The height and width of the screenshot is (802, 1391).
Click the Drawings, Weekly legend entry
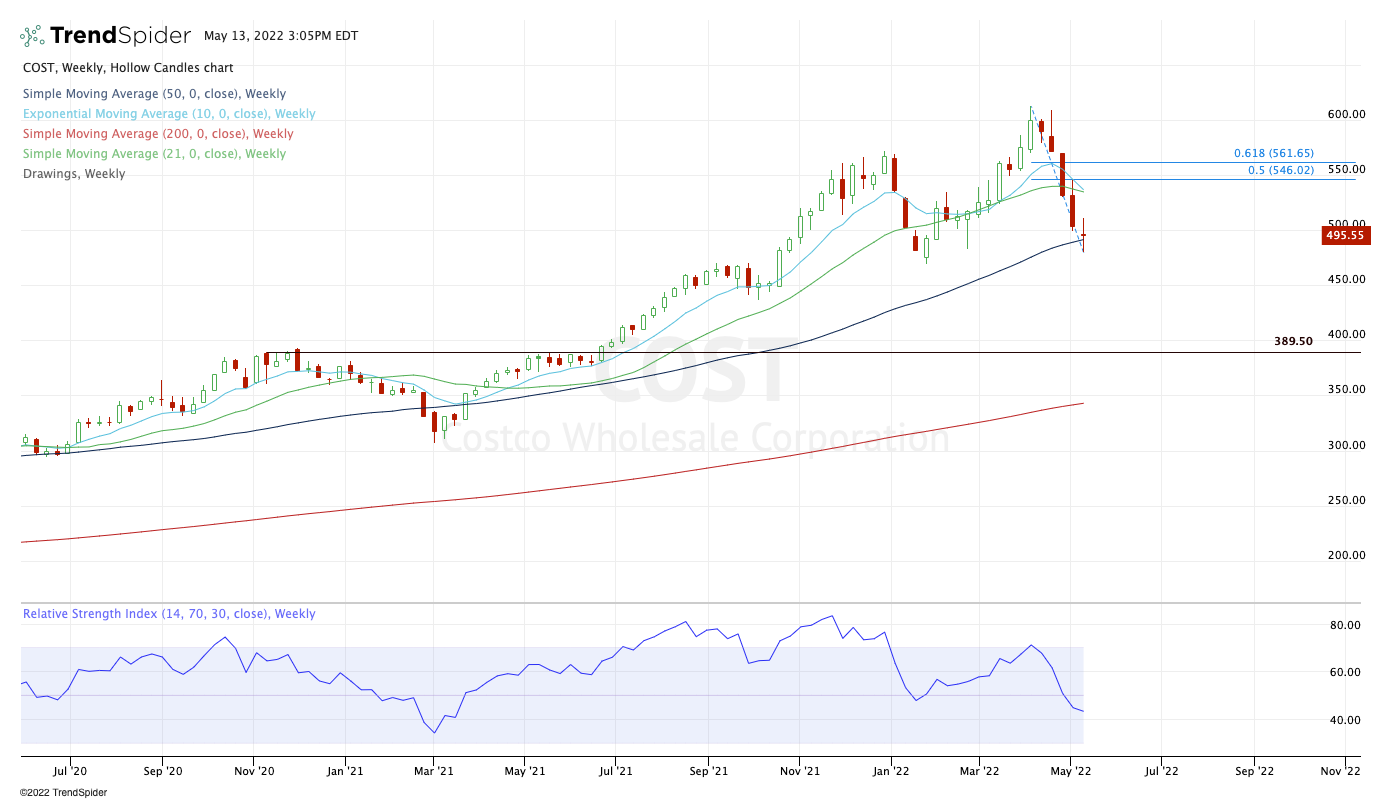tap(74, 174)
